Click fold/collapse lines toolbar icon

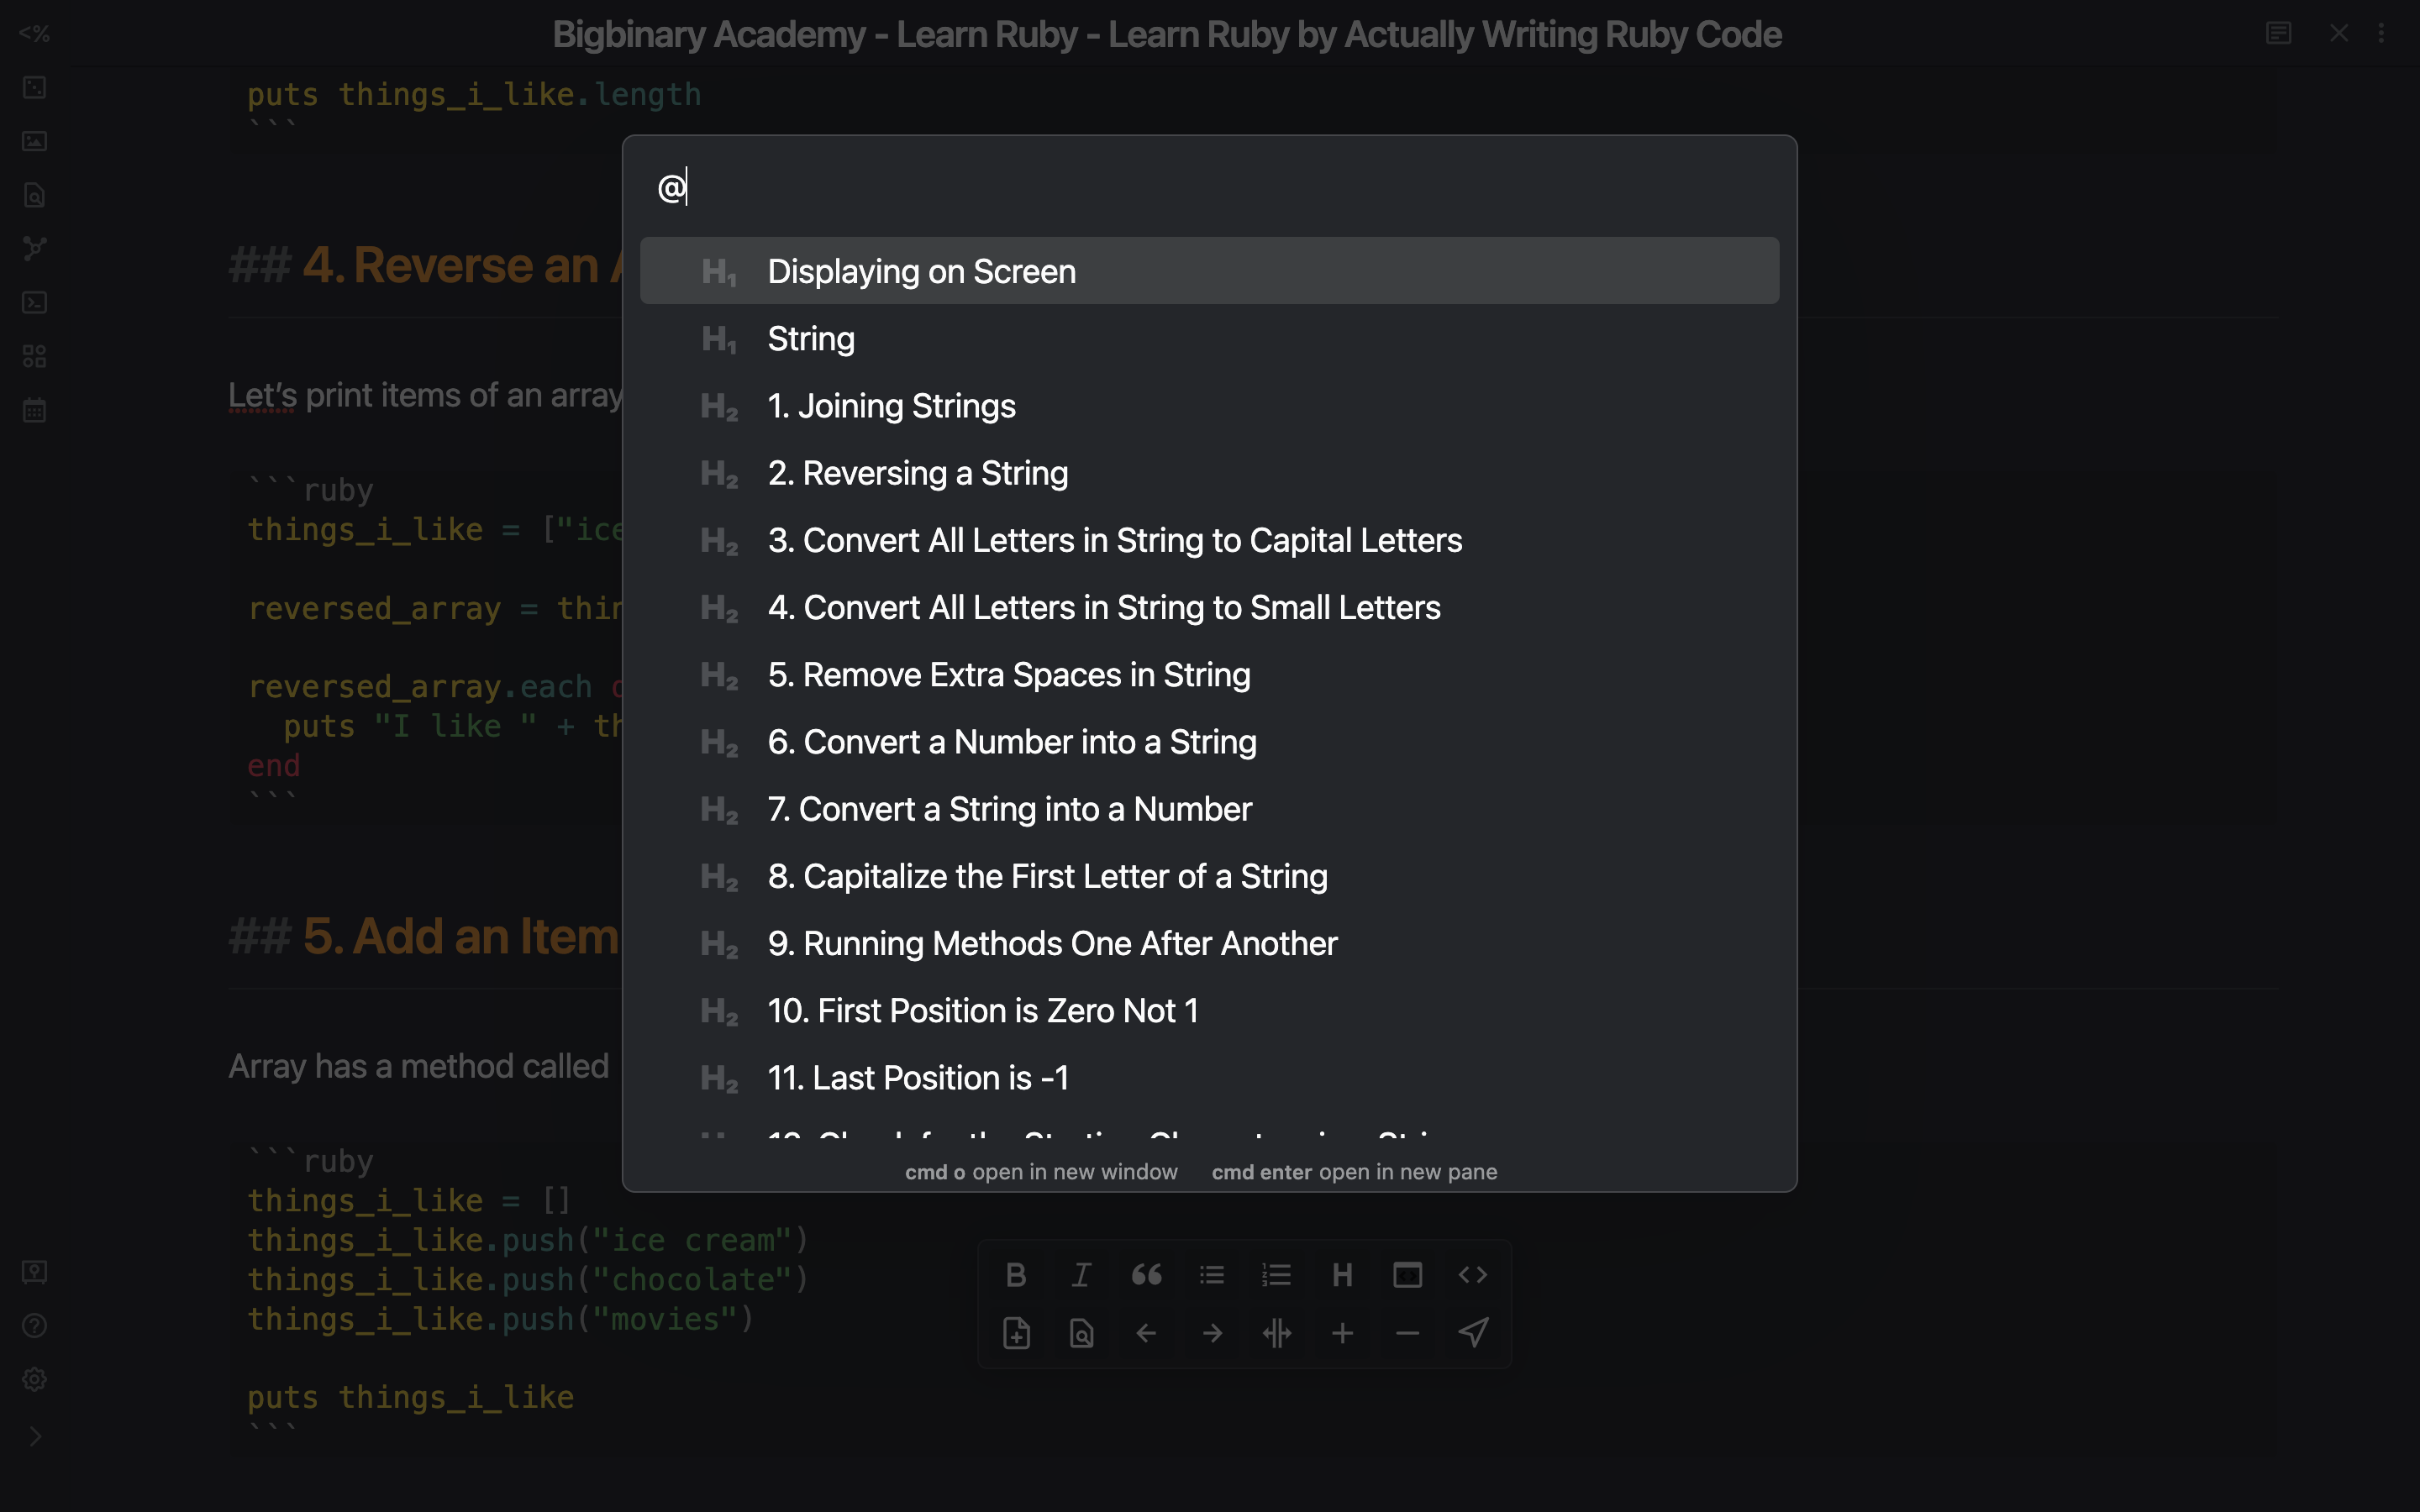click(1277, 1333)
